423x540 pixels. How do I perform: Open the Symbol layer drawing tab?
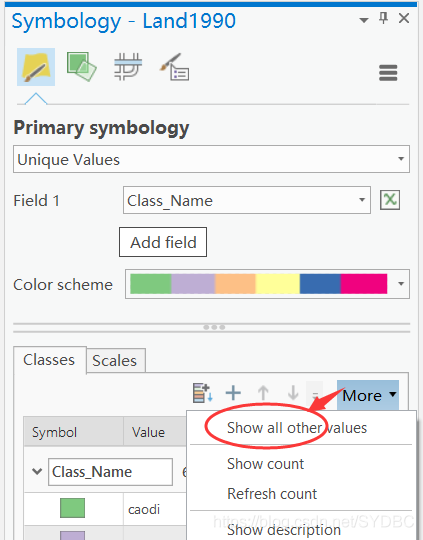point(128,66)
